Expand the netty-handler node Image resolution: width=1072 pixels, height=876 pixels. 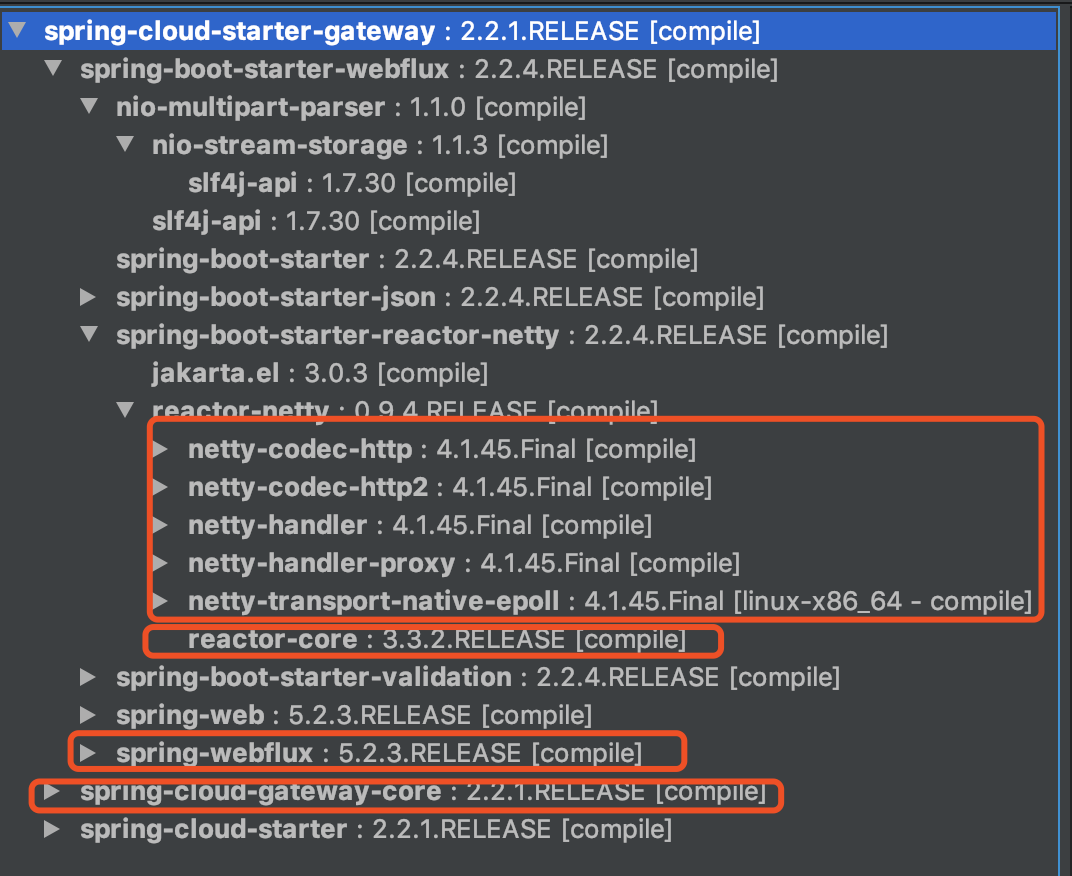coord(160,525)
